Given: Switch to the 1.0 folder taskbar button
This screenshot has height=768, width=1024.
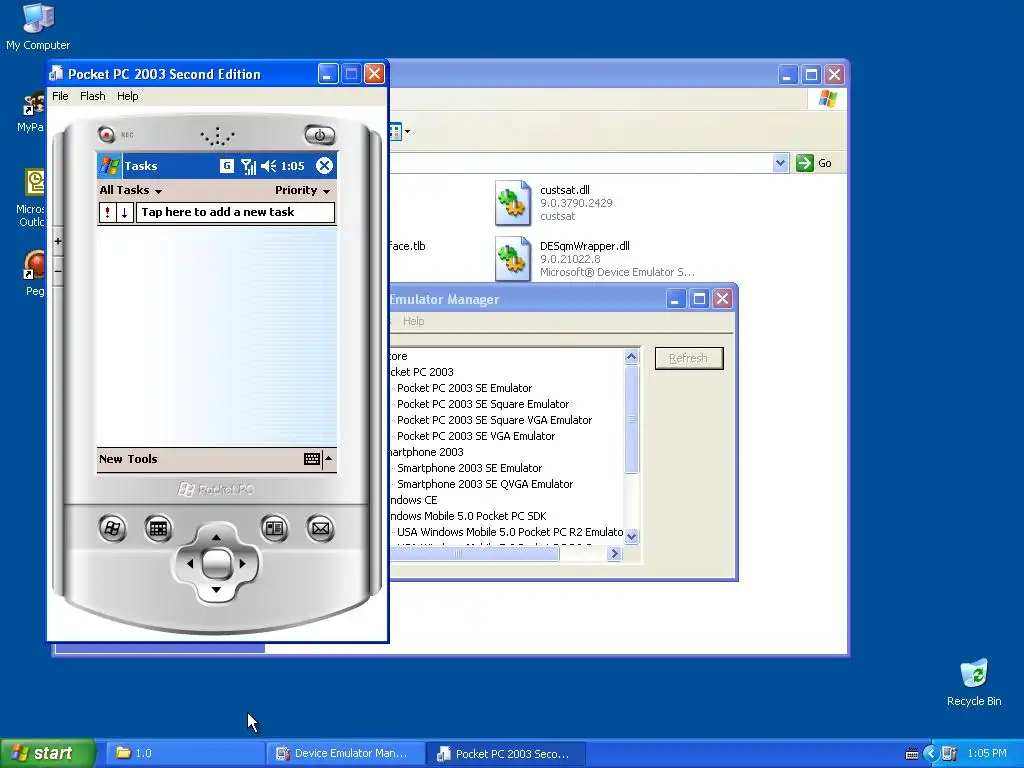Looking at the screenshot, I should pos(184,754).
